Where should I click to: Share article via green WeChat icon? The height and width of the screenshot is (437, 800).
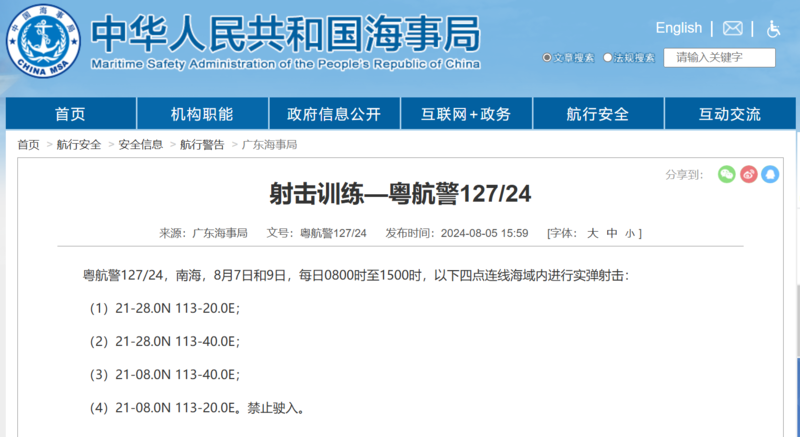727,174
